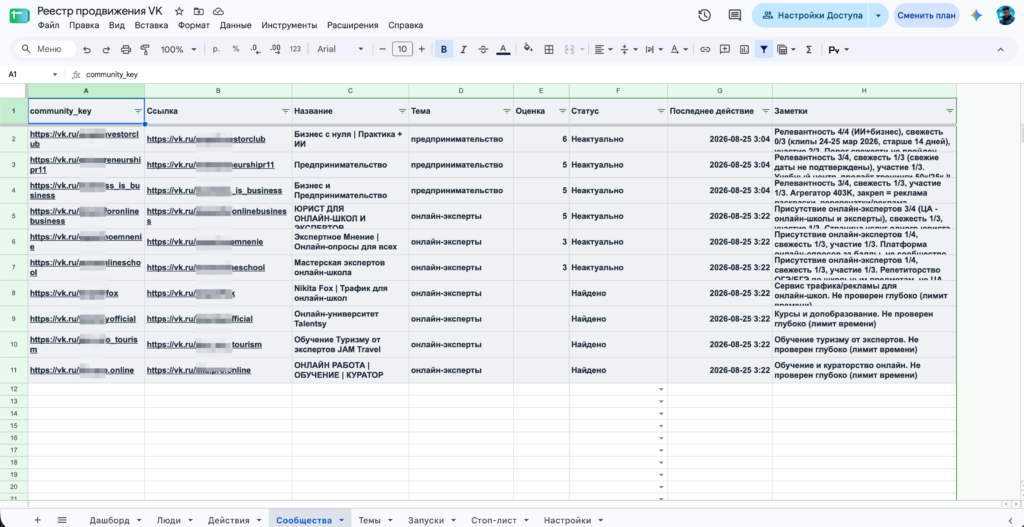The image size is (1024, 527).
Task: Toggle the filter button in the toolbar
Action: pos(763,49)
